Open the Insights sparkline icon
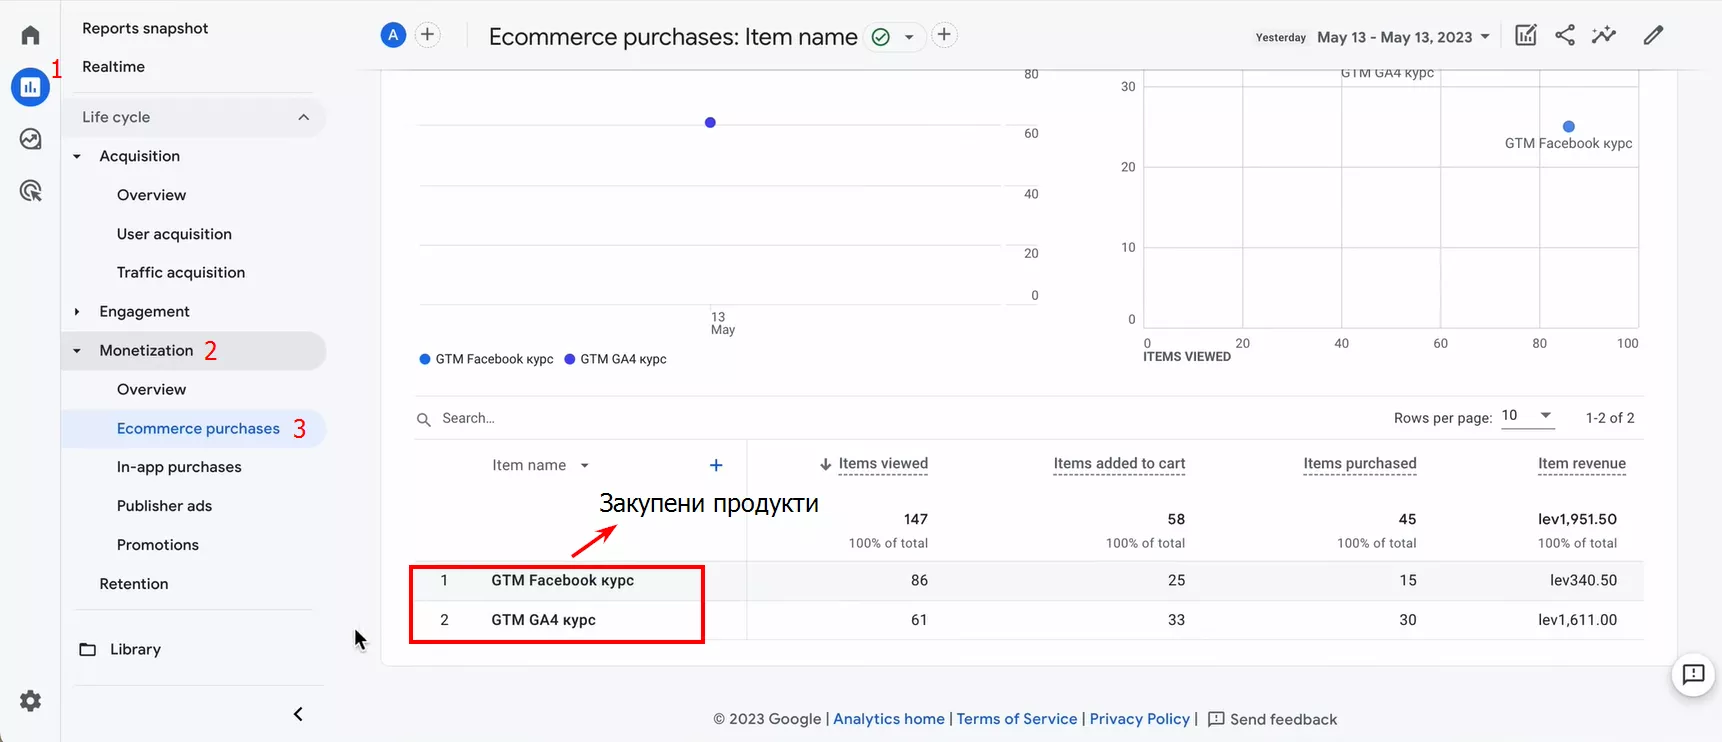The image size is (1722, 742). coord(1604,35)
